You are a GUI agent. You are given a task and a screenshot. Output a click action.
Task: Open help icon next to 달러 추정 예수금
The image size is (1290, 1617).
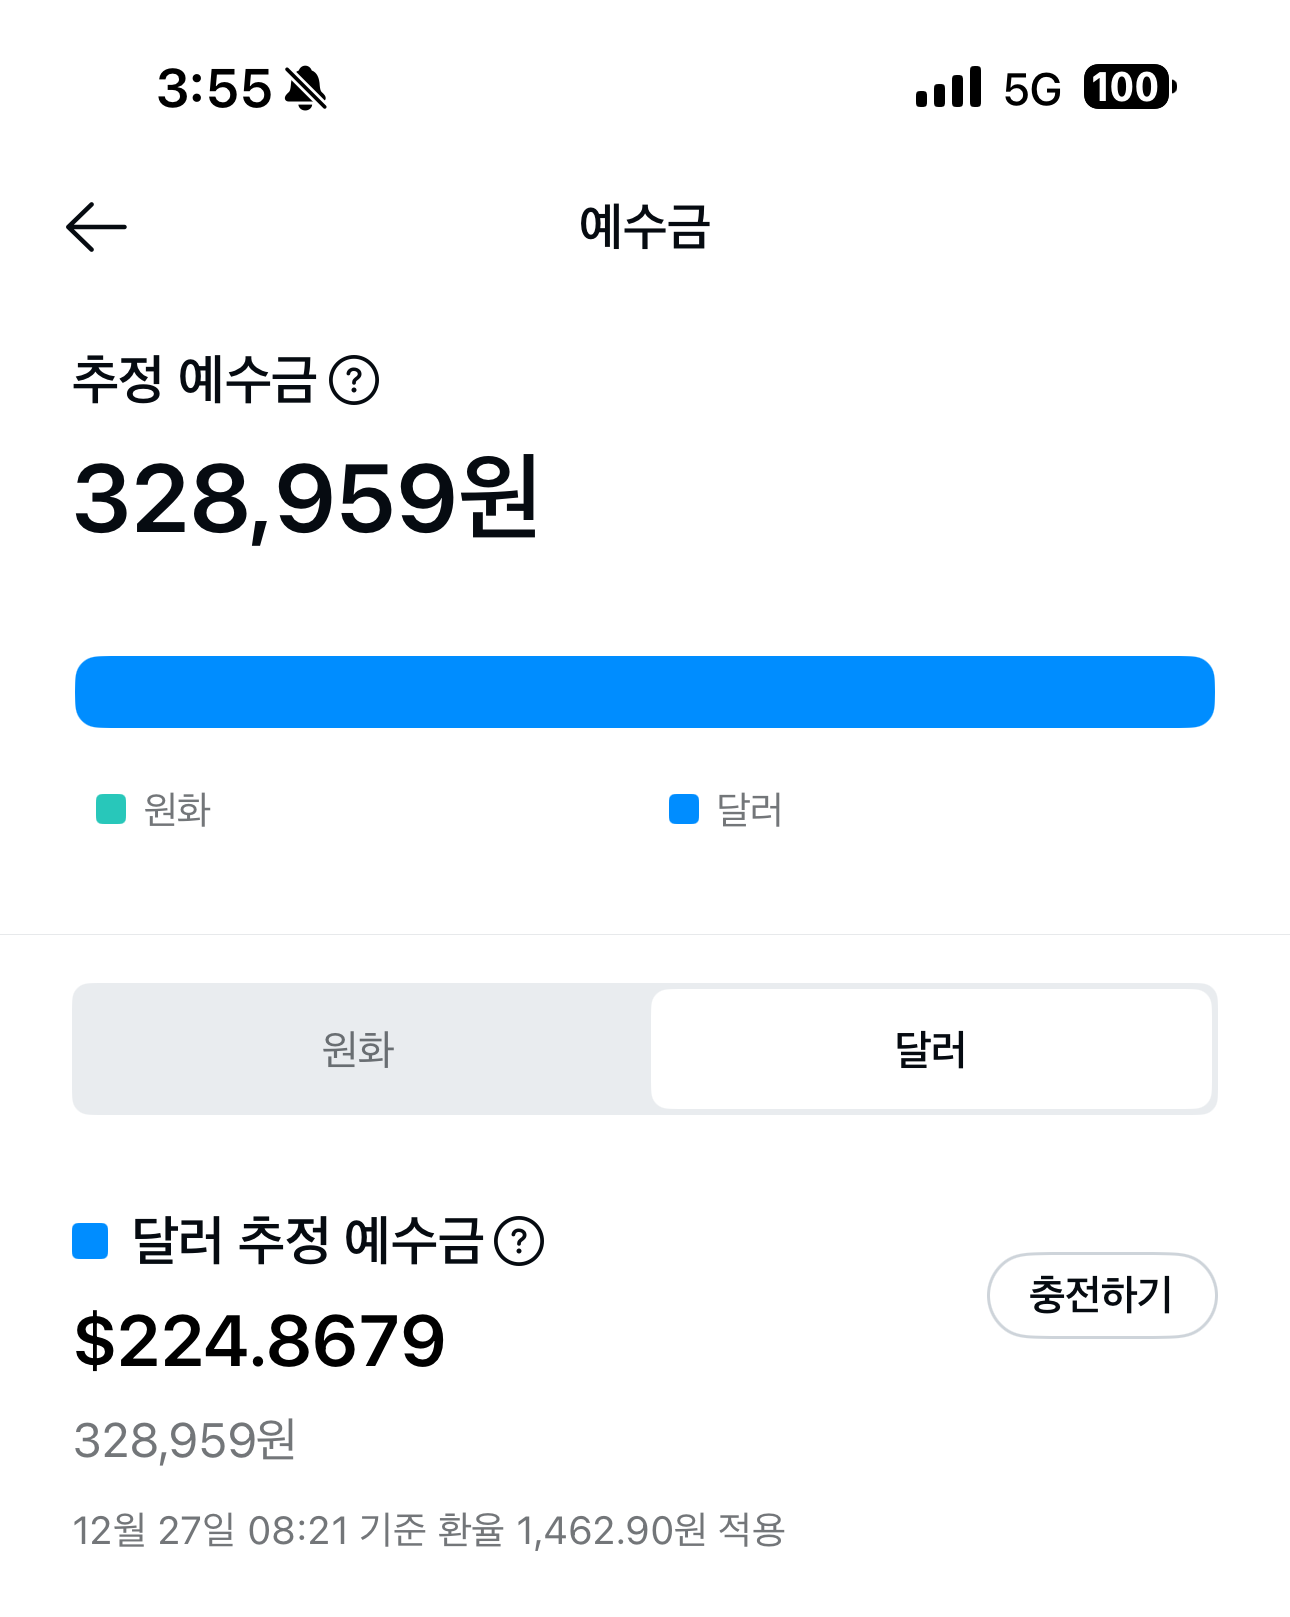pyautogui.click(x=519, y=1241)
